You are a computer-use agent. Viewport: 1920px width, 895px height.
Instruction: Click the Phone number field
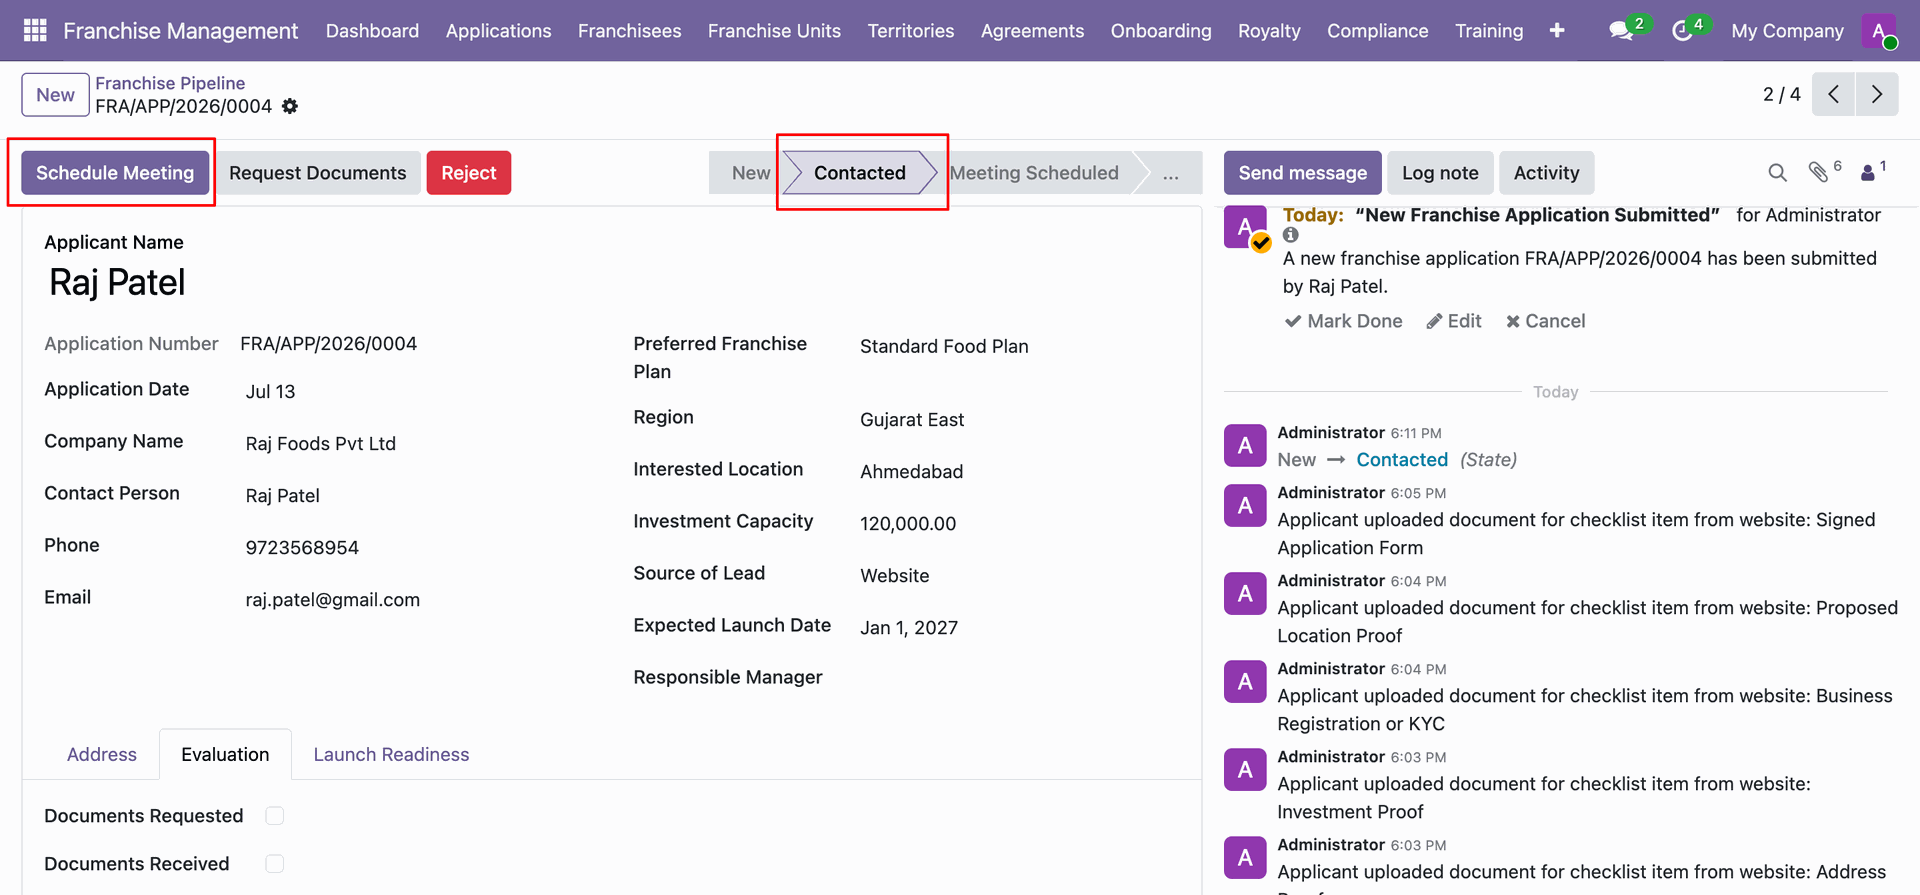[x=302, y=548]
